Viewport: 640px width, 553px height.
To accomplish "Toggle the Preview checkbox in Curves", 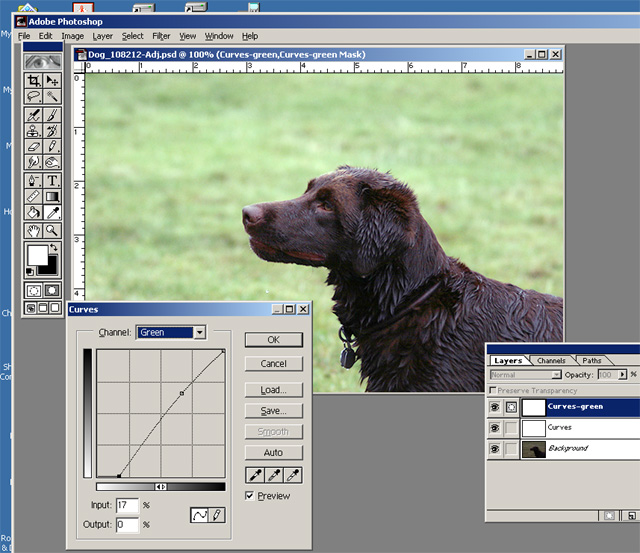I will [249, 495].
